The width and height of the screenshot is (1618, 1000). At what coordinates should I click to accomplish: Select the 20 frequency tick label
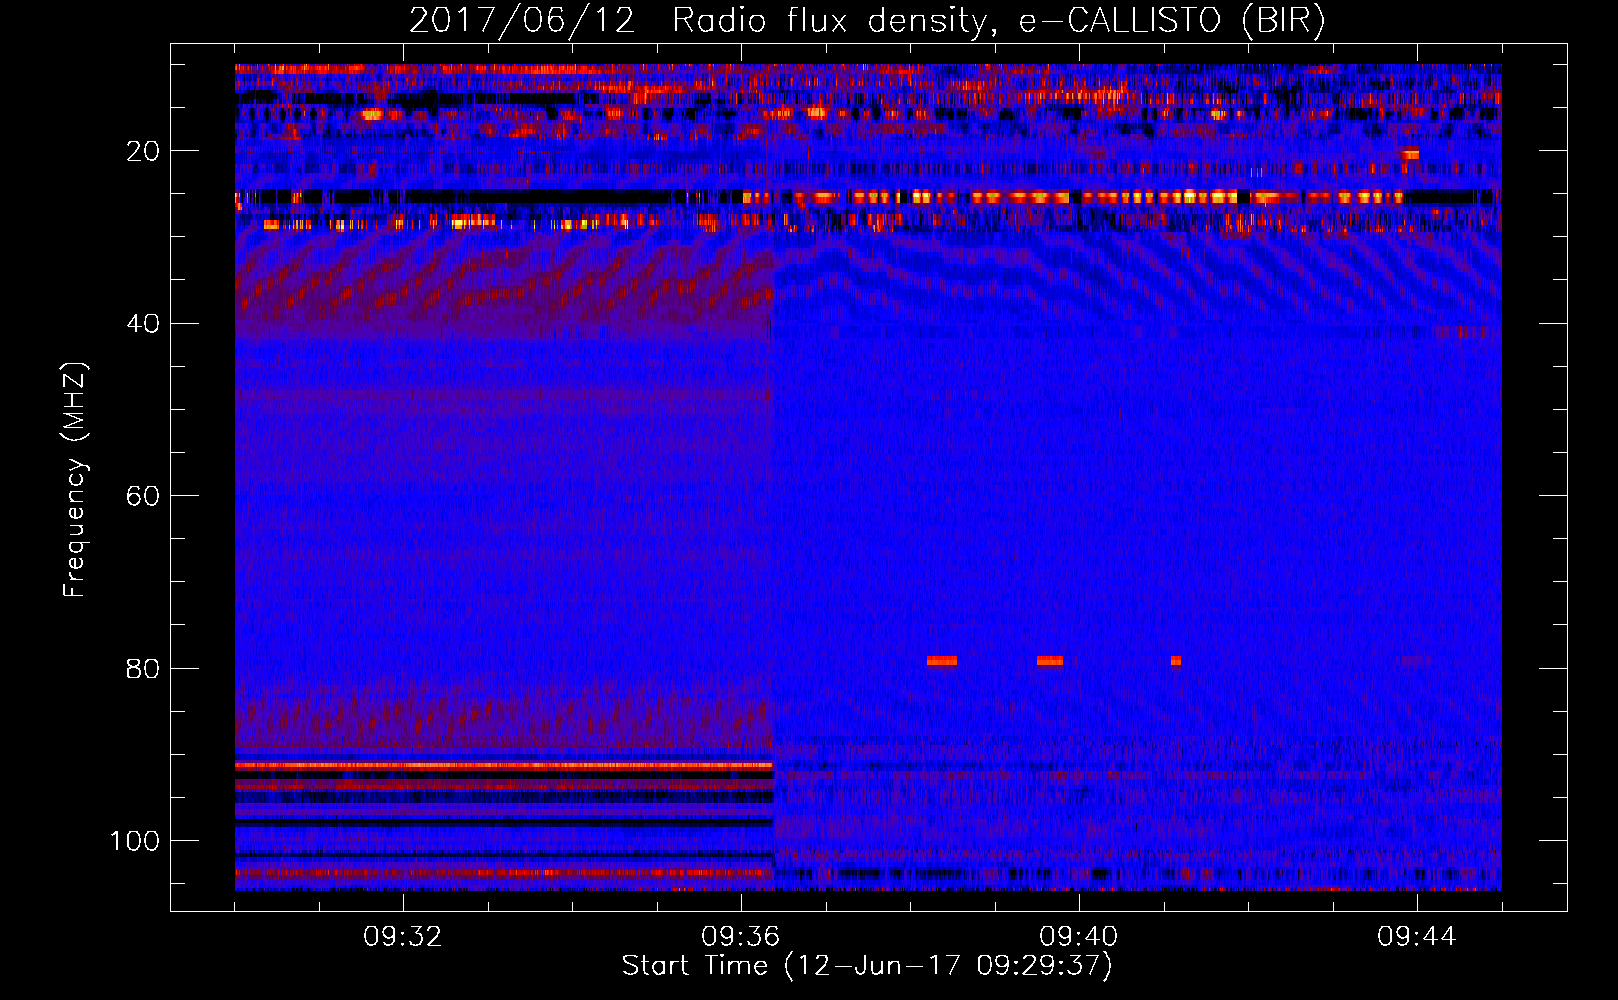(143, 151)
